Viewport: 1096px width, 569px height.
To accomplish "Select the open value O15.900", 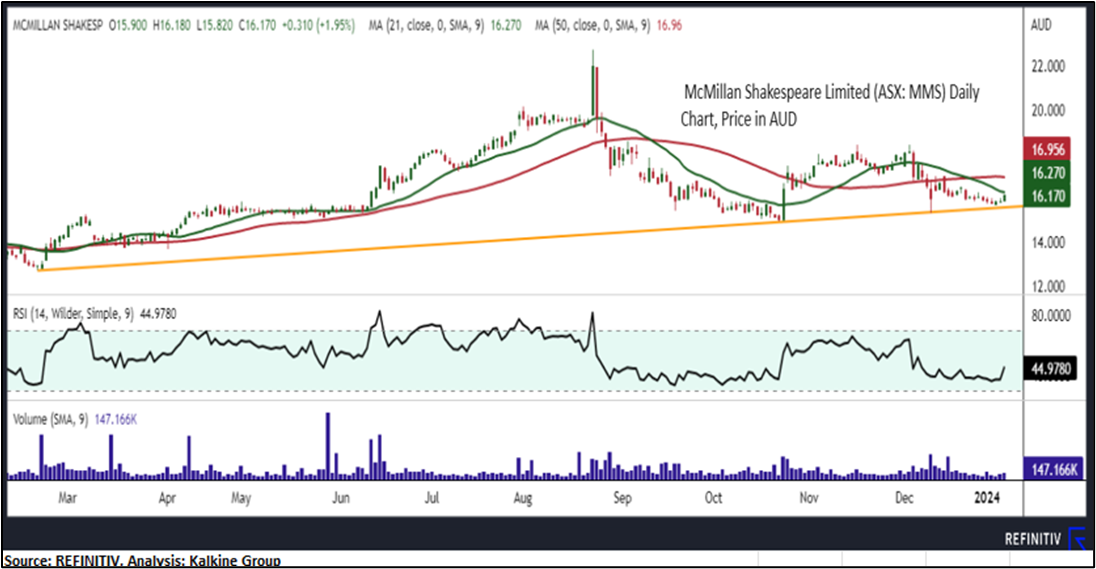I will pos(128,26).
